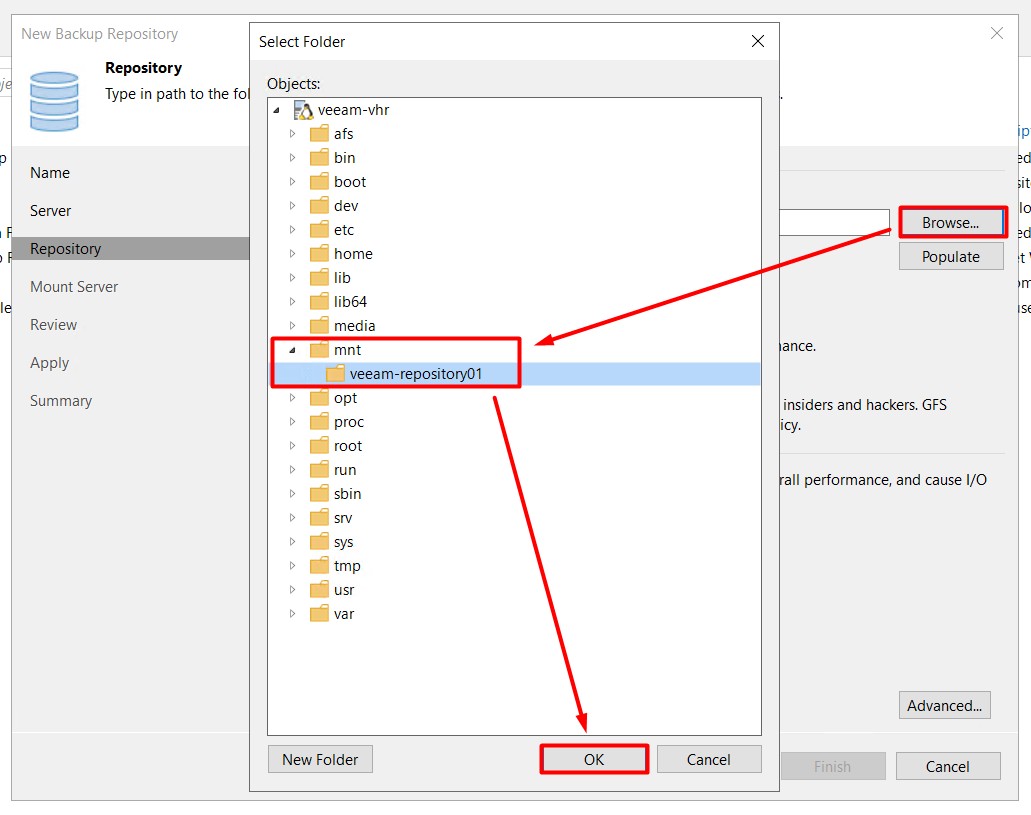The height and width of the screenshot is (815, 1031).
Task: Create a New Folder
Action: pos(320,760)
